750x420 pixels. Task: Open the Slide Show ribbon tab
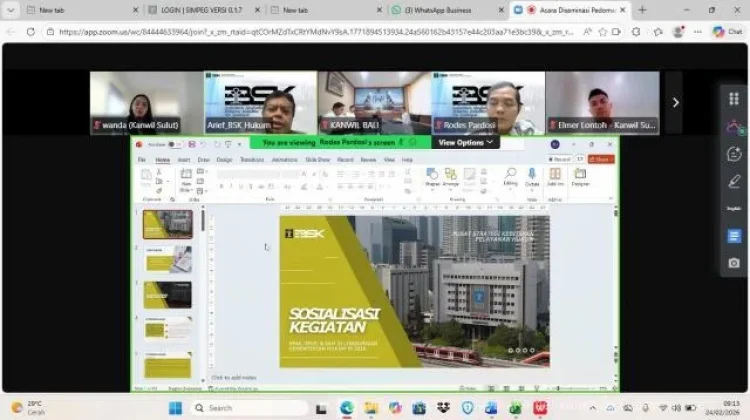(318, 160)
